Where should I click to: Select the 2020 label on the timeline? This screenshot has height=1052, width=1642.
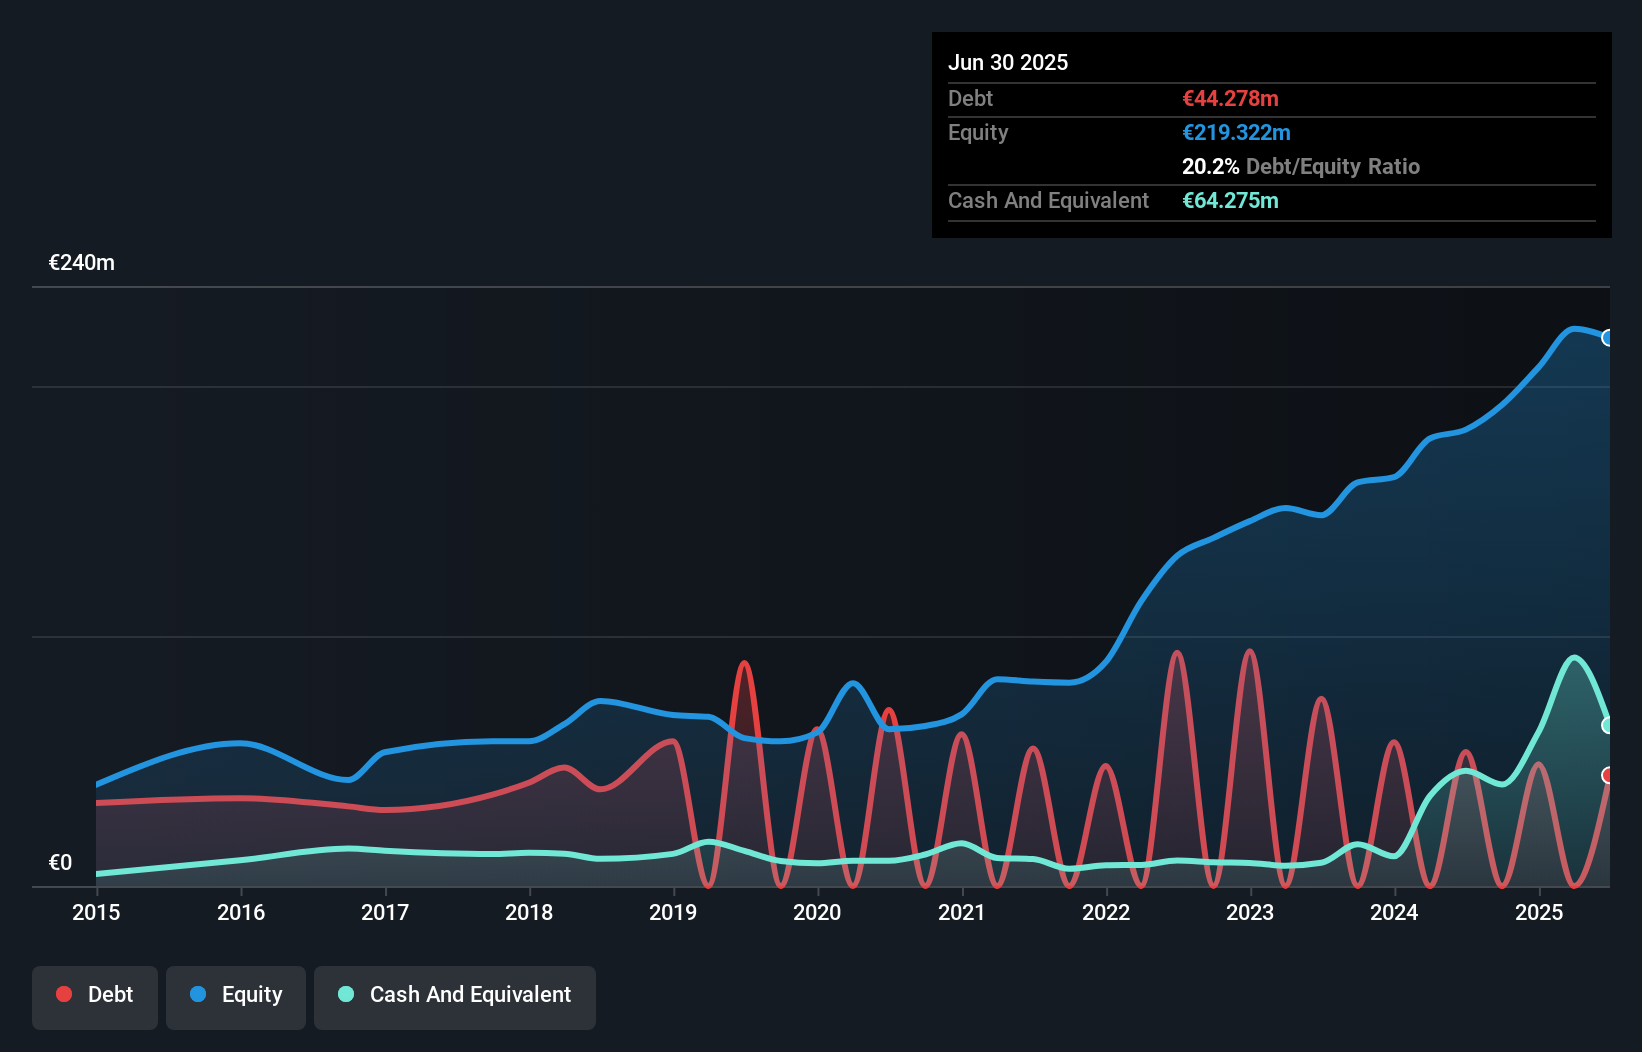[817, 912]
